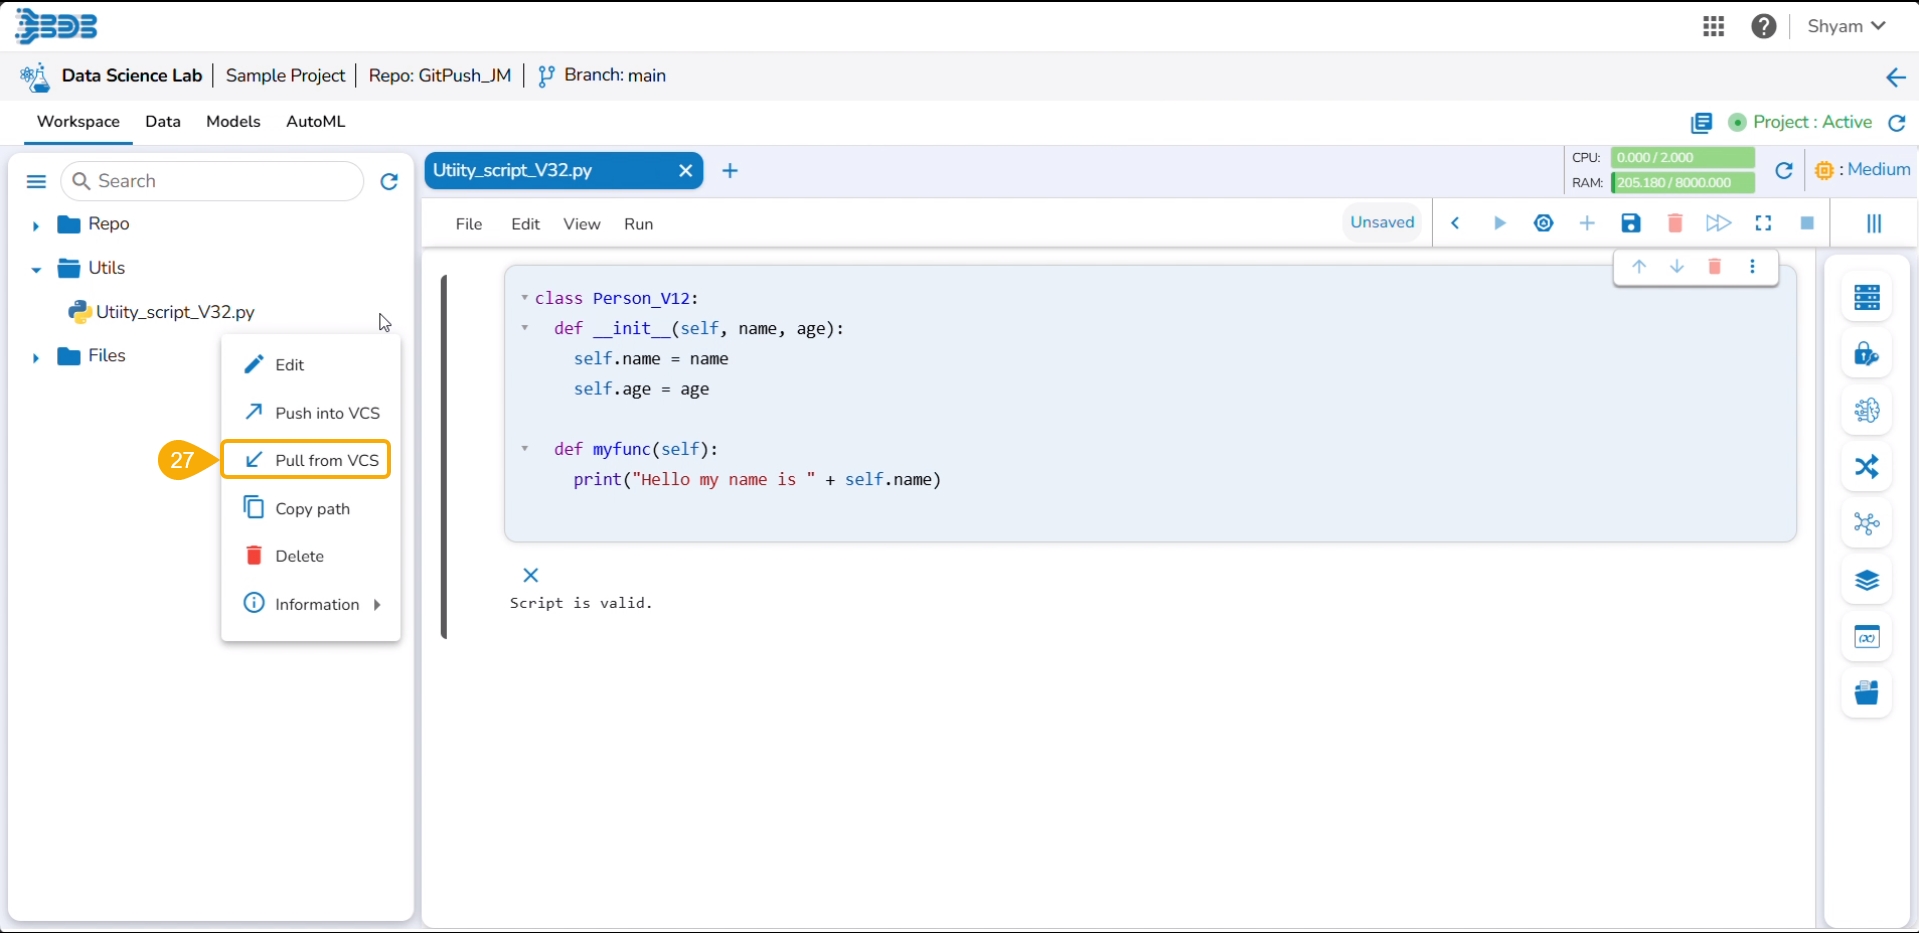Expand the Files folder
Screen dimensions: 1919x933
[x=35, y=358]
